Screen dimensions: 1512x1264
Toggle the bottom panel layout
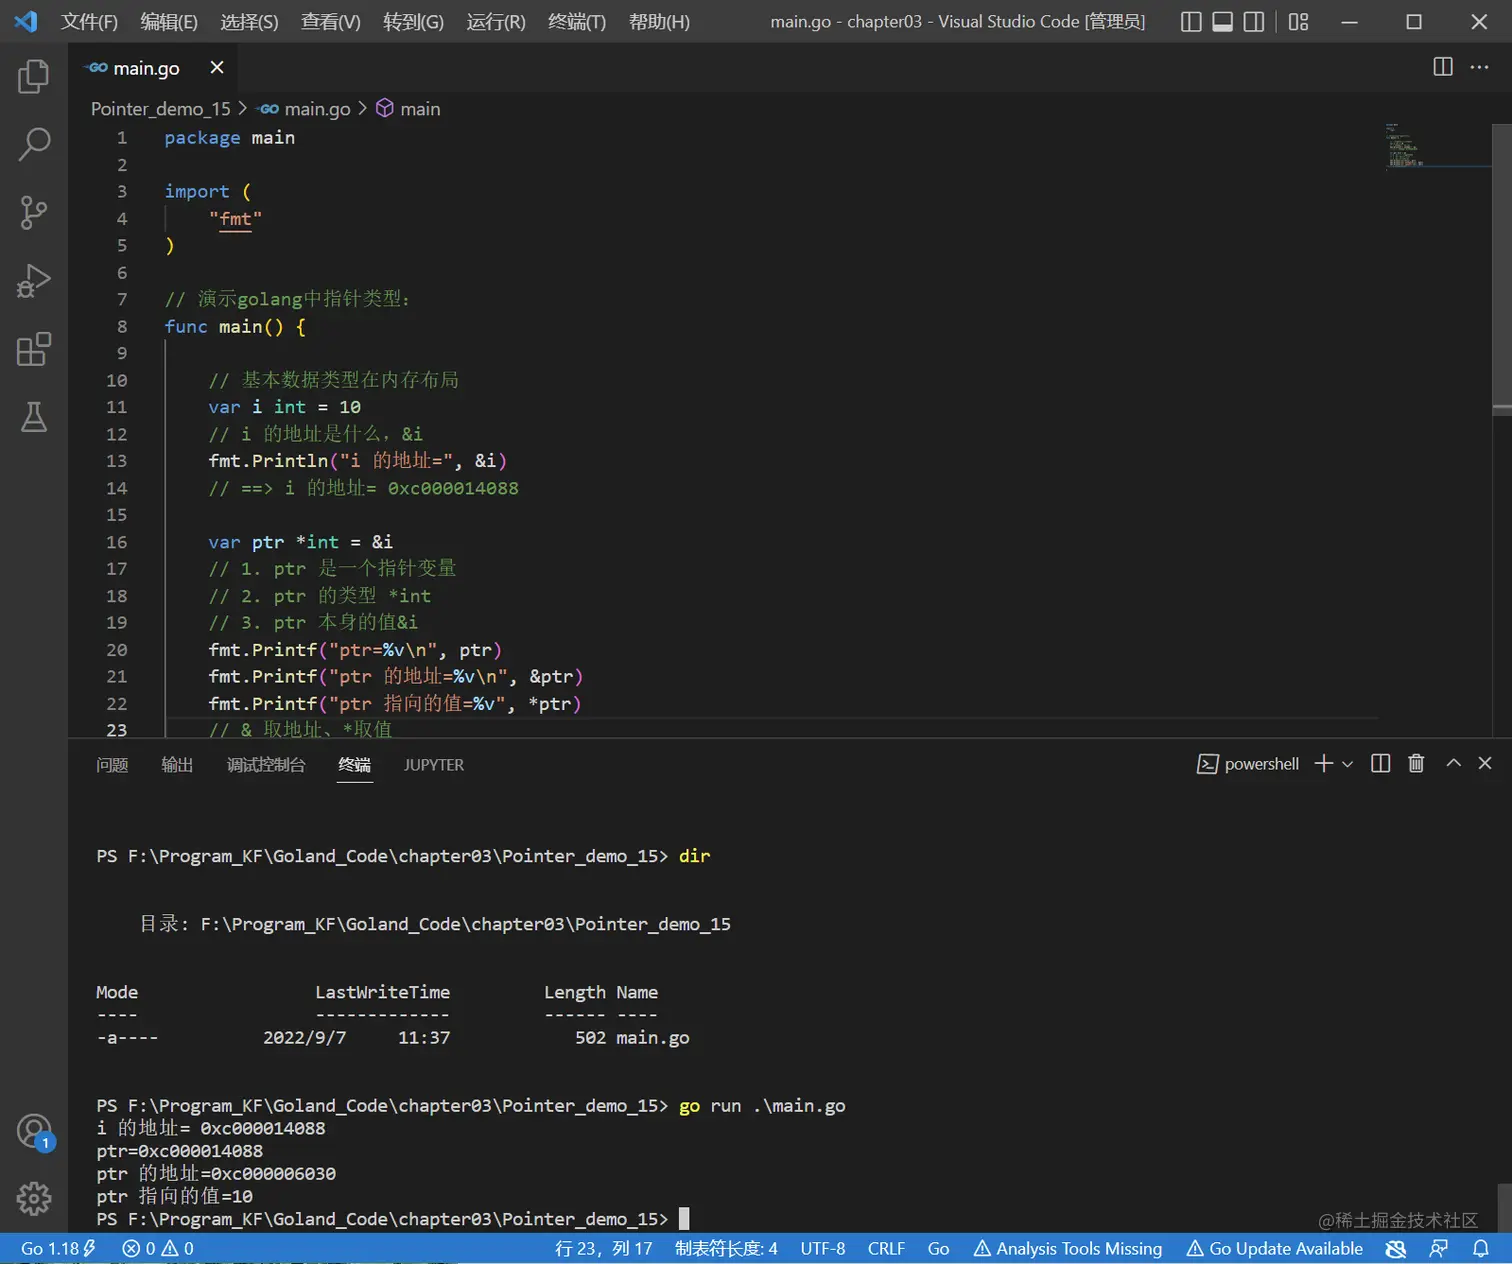(x=1222, y=22)
